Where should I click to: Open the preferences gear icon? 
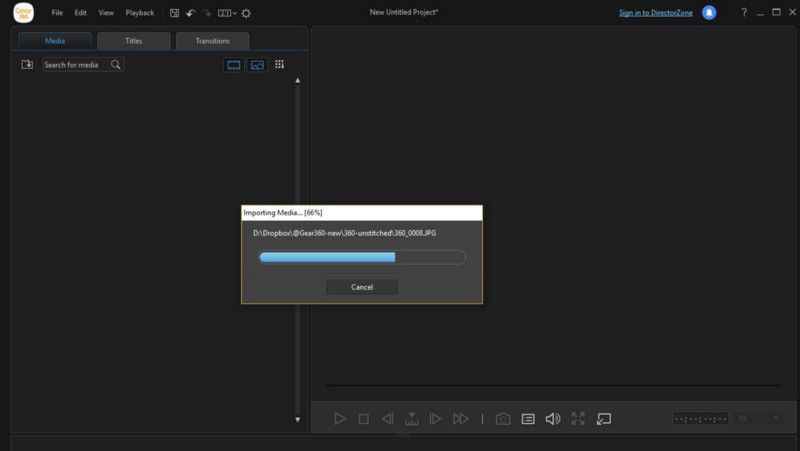pos(246,13)
